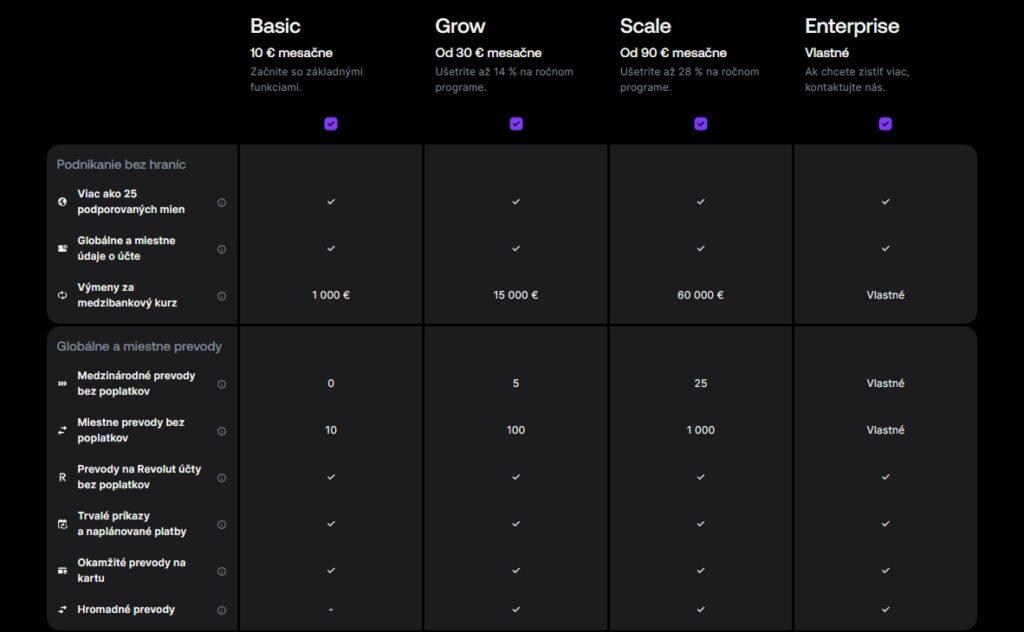The image size is (1024, 632).
Task: Click info icon for 'Globálne a miestne údaje o účte'
Action: (x=222, y=249)
